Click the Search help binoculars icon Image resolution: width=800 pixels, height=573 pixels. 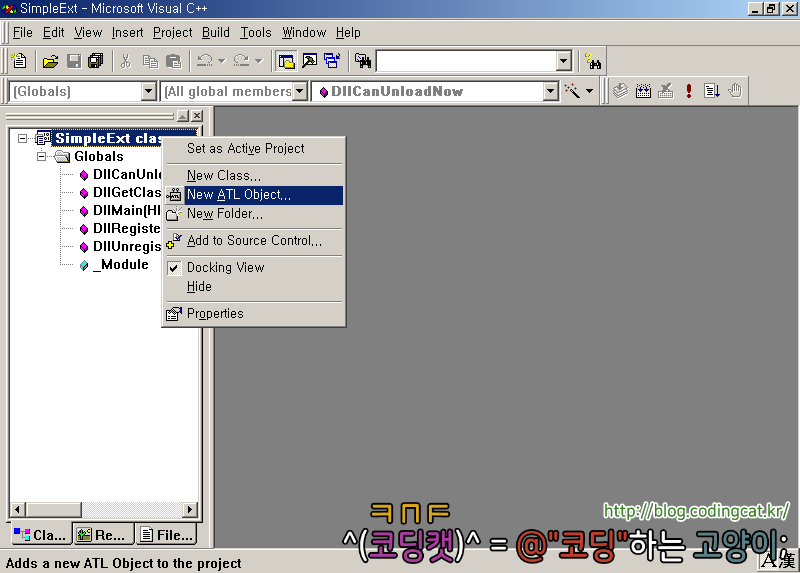pyautogui.click(x=593, y=61)
